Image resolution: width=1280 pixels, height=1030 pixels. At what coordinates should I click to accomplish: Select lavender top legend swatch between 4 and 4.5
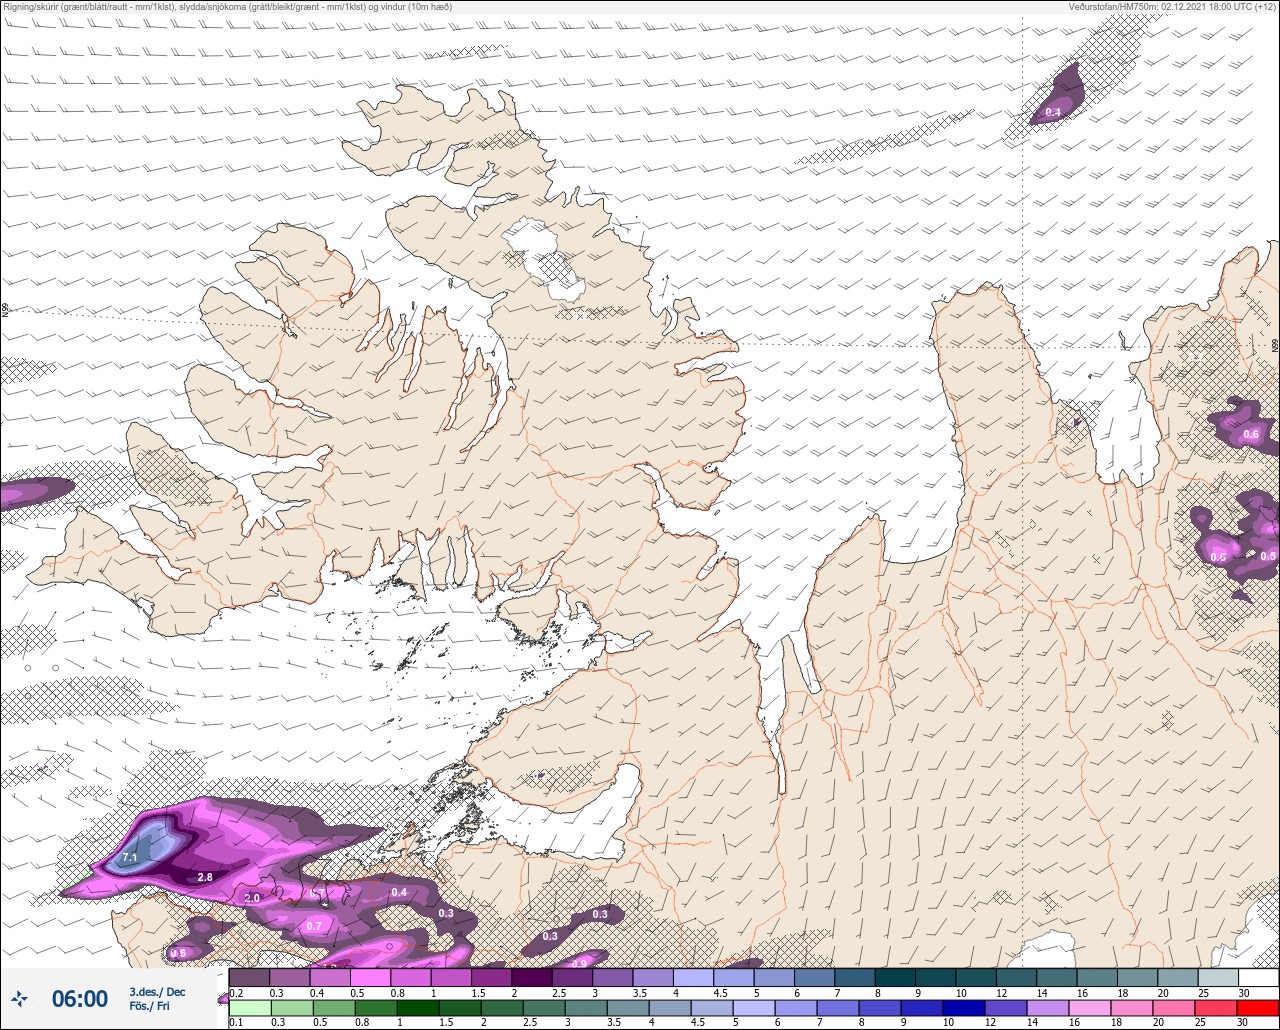[693, 977]
